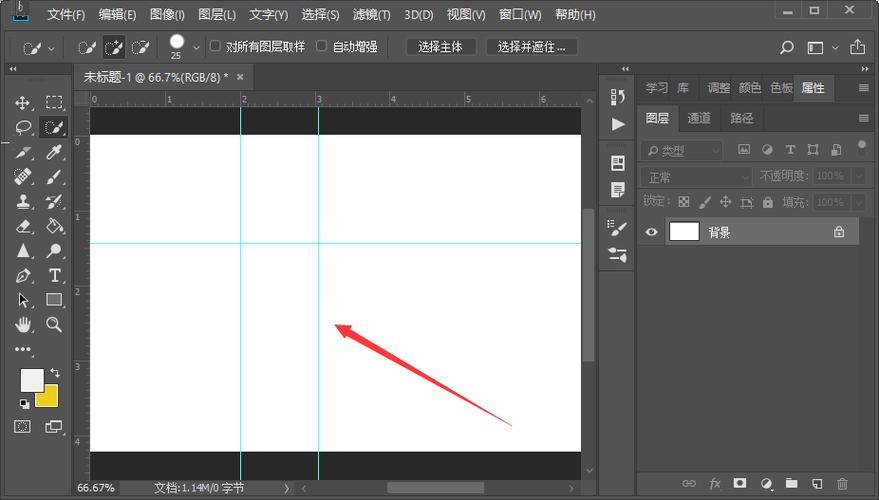Viewport: 879px width, 500px height.
Task: Open the 填充 fill dropdown arrow
Action: (859, 202)
